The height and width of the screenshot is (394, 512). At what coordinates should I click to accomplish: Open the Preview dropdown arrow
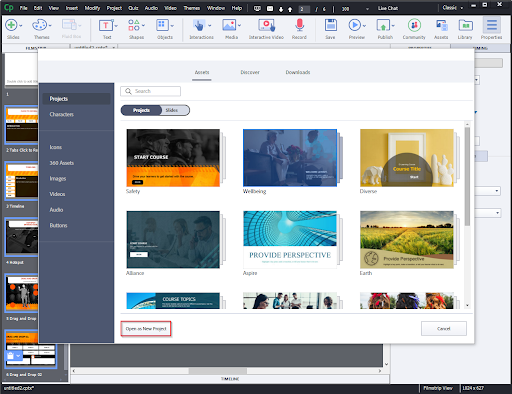click(x=364, y=25)
